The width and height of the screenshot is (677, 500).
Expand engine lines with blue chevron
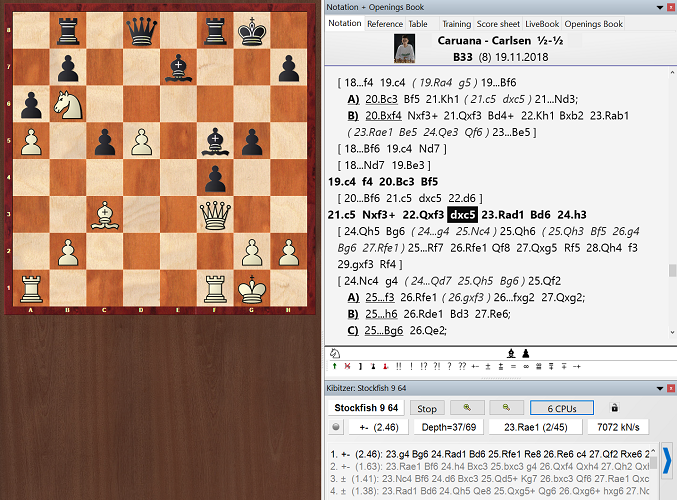point(667,459)
